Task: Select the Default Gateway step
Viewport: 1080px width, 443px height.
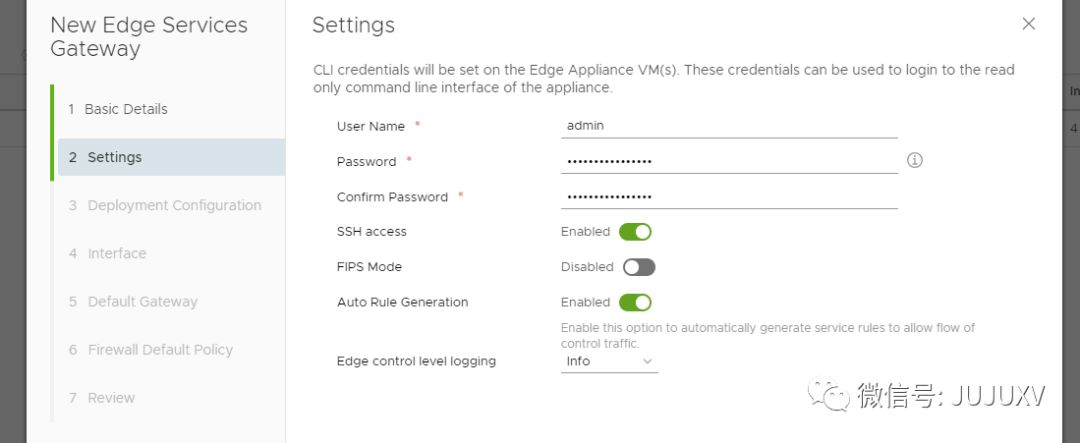Action: pos(142,301)
